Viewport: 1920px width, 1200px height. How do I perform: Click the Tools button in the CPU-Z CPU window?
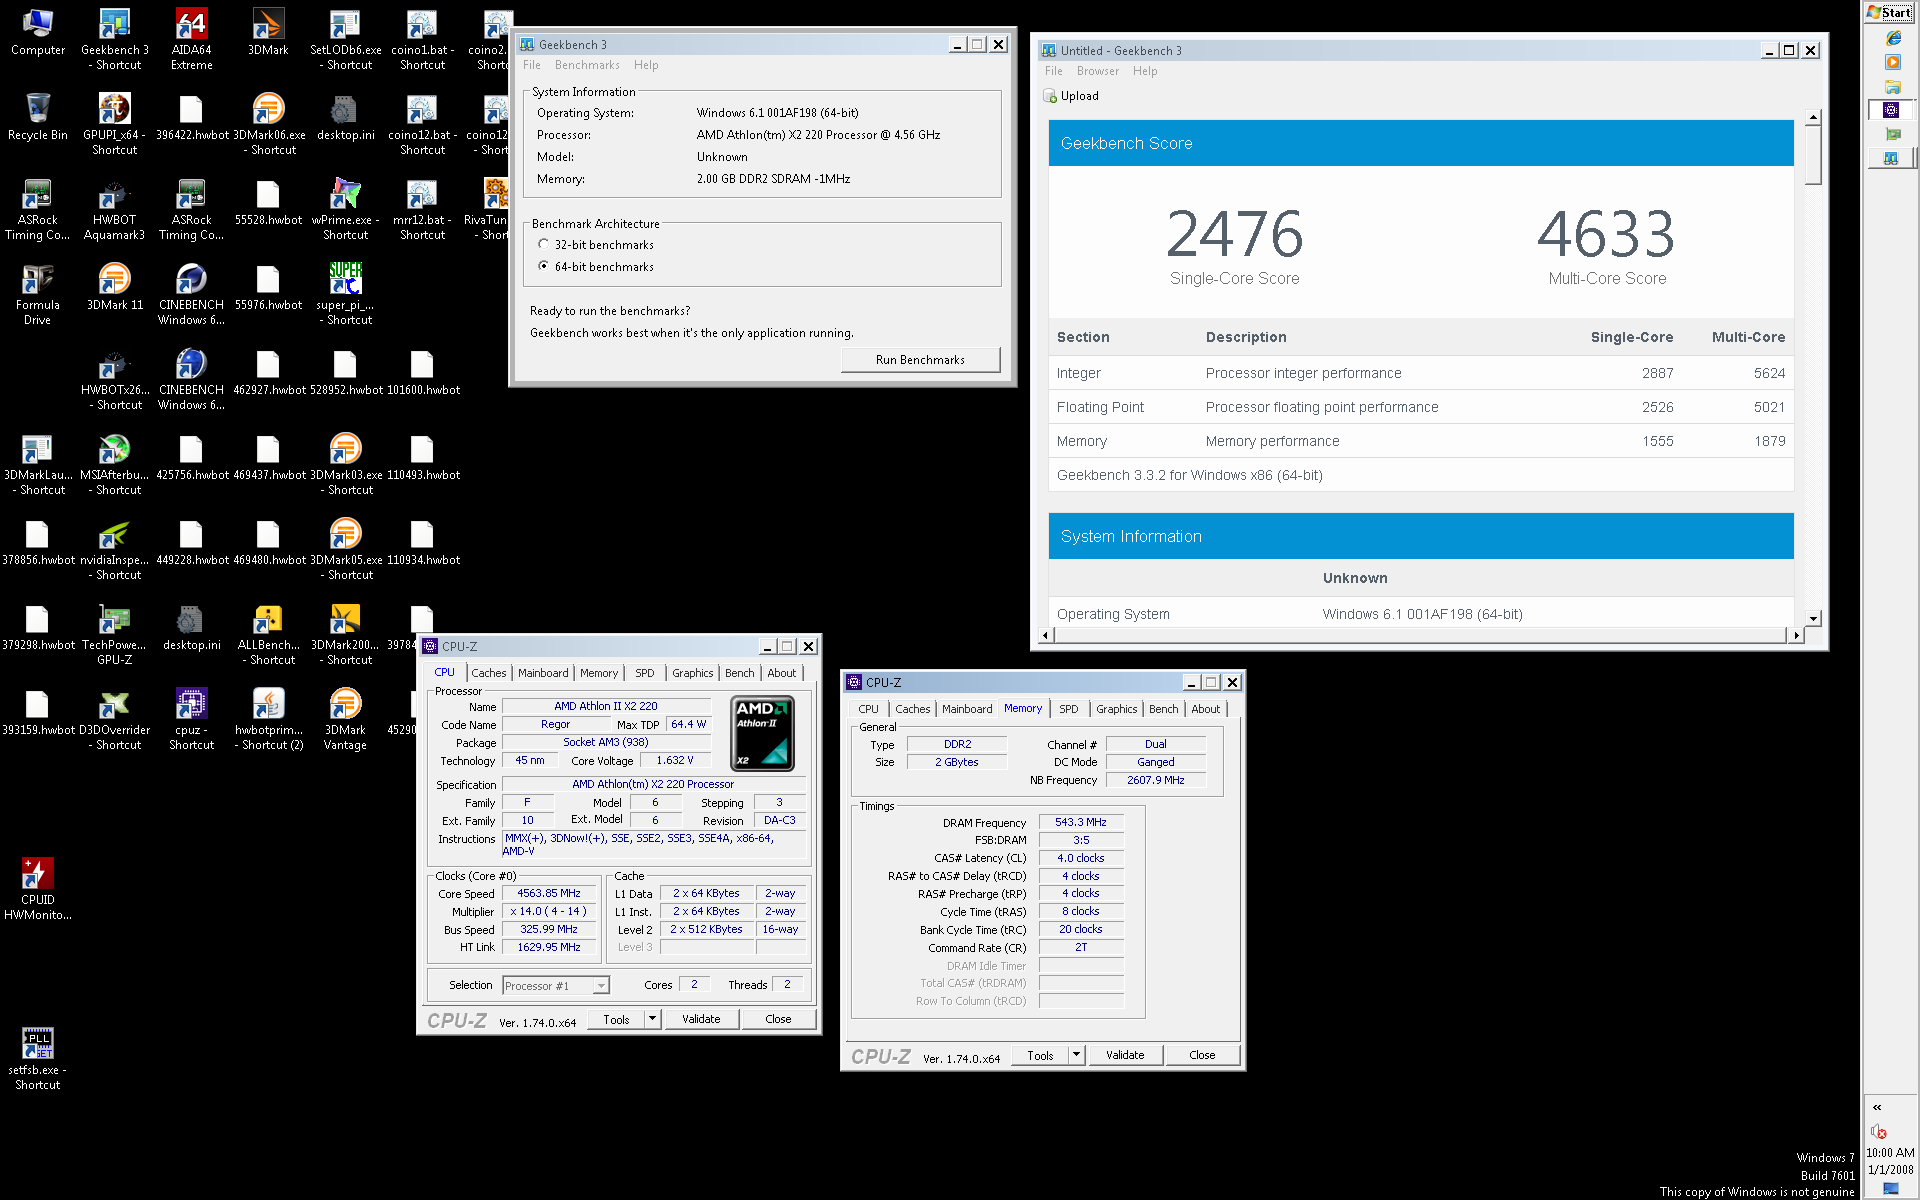617,1019
